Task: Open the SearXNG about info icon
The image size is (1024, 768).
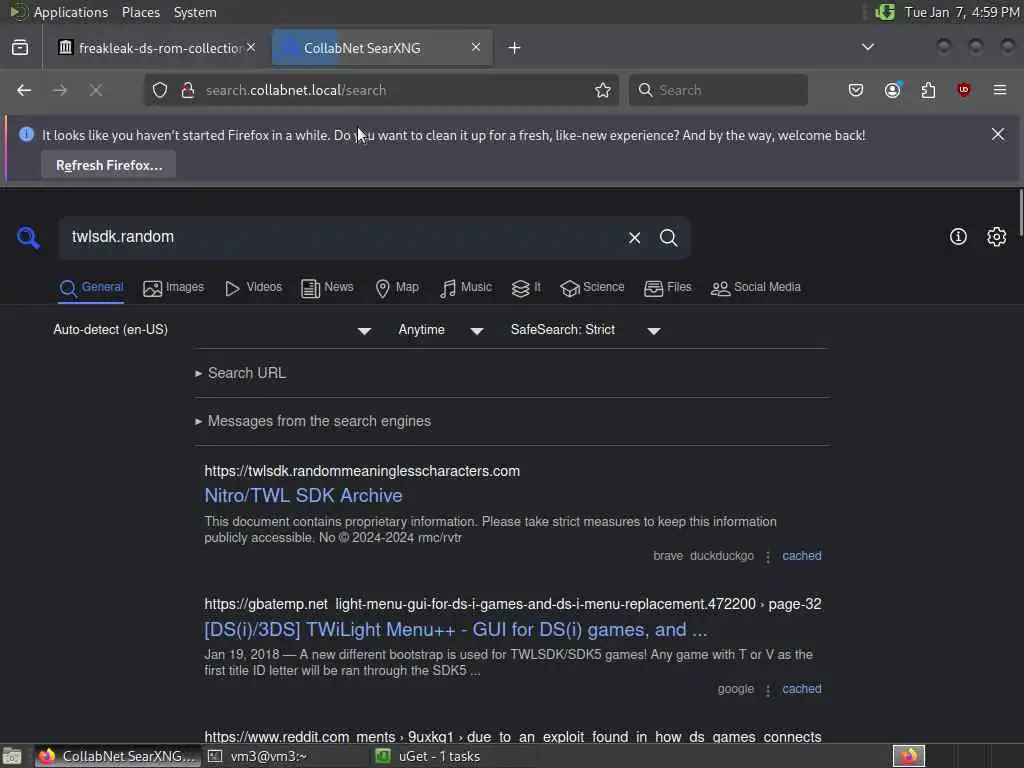Action: click(x=958, y=236)
